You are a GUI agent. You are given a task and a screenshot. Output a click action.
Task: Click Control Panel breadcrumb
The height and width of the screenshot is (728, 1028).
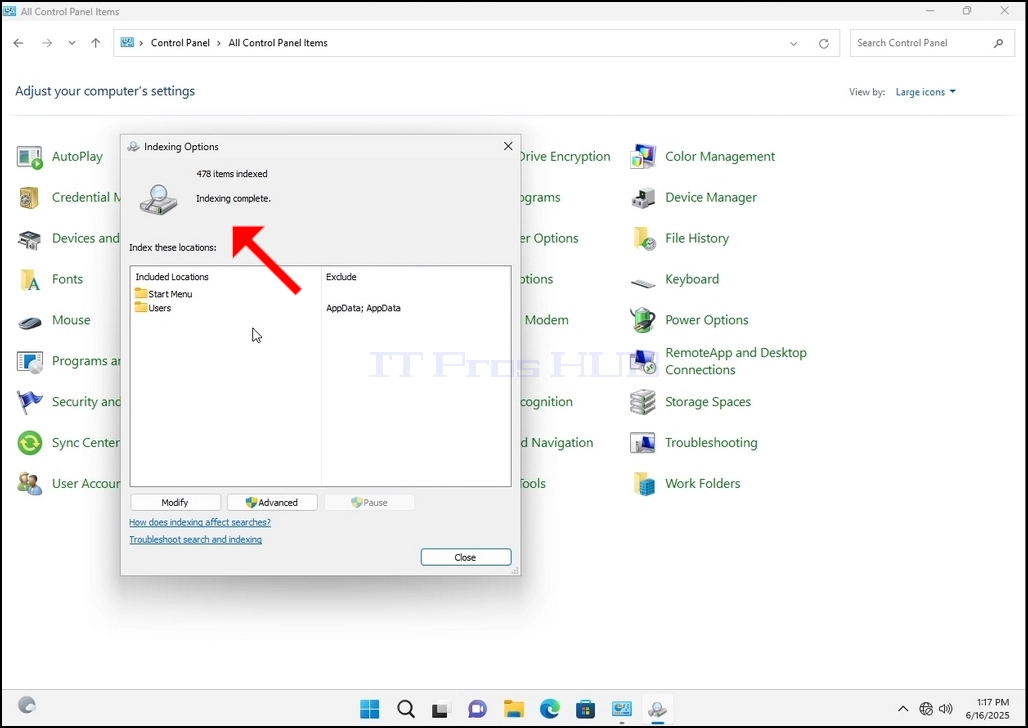[180, 43]
